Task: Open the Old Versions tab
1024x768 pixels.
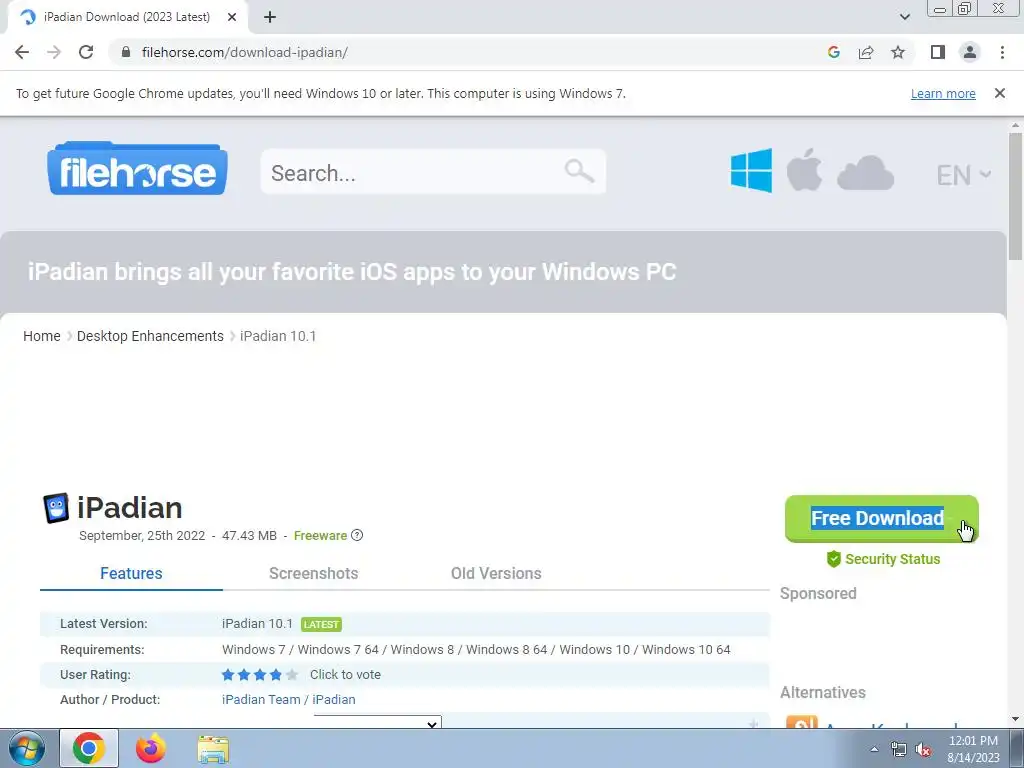Action: [x=496, y=573]
